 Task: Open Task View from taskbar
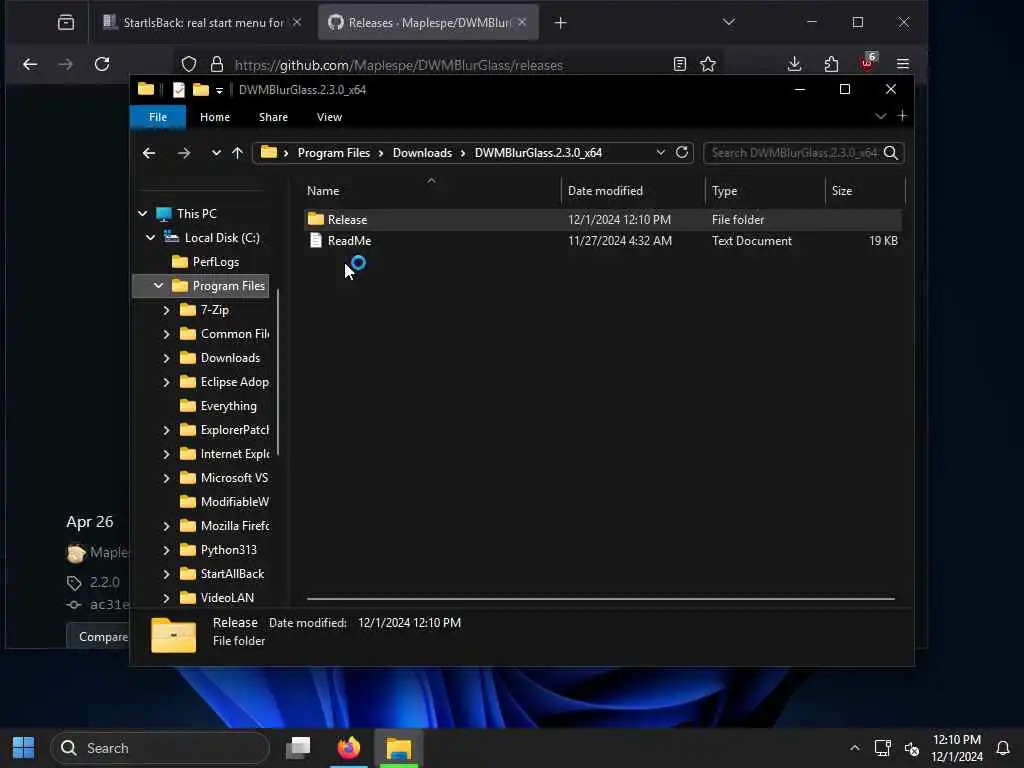tap(298, 748)
